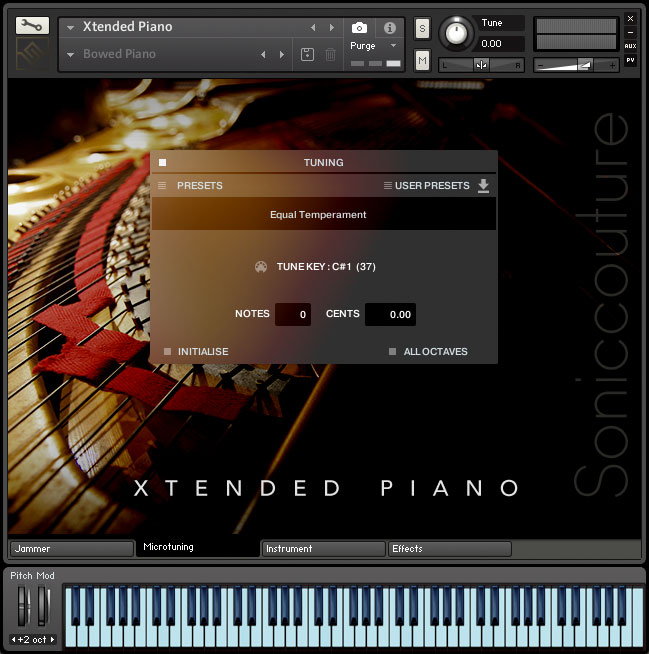649x654 pixels.
Task: Expand the Xtended Piano instrument dropdown arrow
Action: (x=70, y=28)
